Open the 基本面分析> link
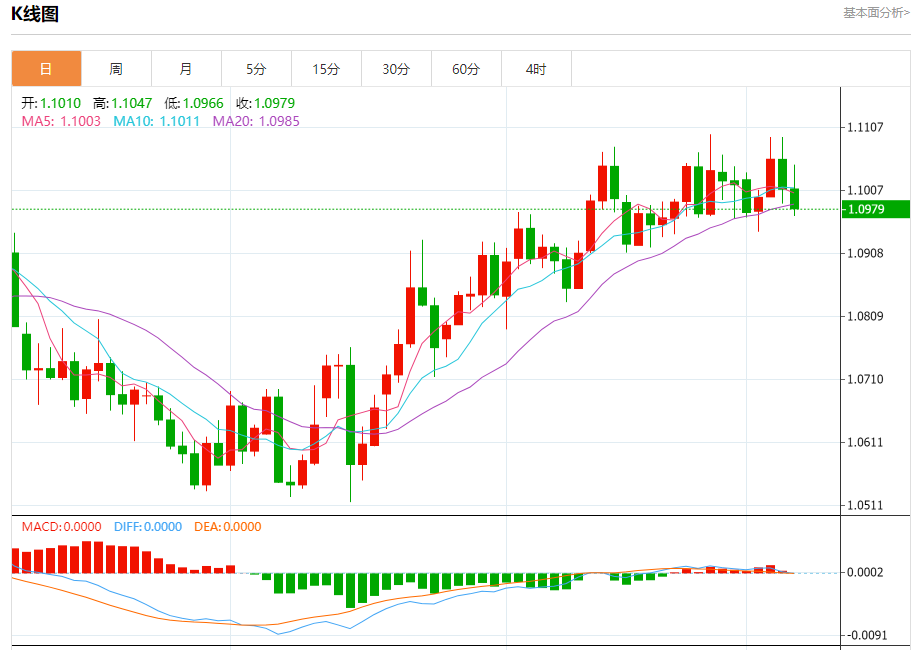918x650 pixels. point(876,13)
